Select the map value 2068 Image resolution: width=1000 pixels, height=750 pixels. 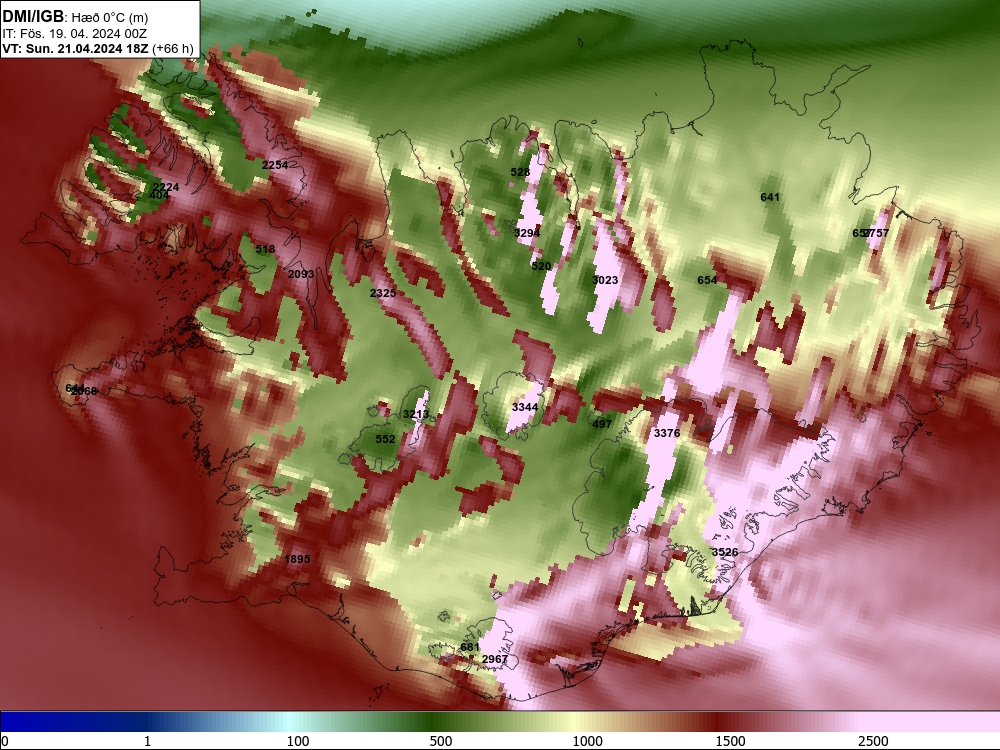(x=84, y=392)
